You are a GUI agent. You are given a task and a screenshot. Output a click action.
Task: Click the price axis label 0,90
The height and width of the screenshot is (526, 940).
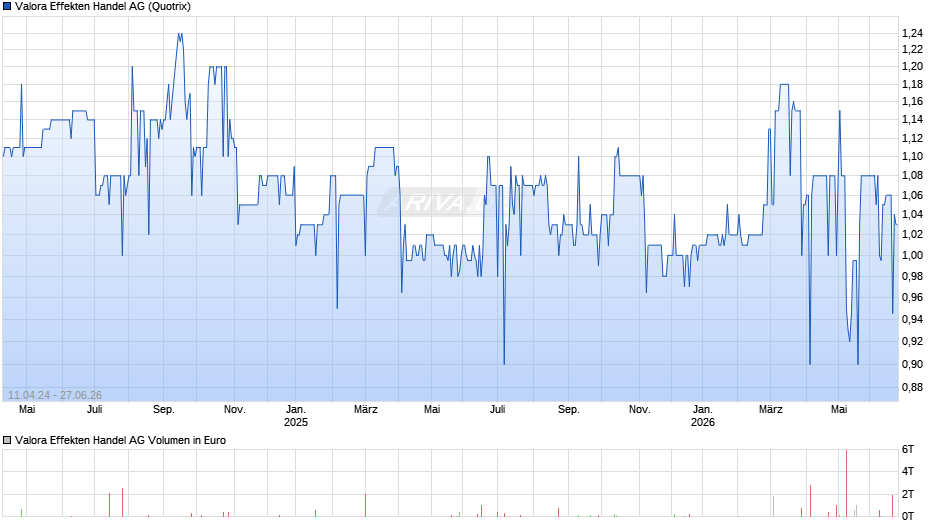click(x=912, y=364)
